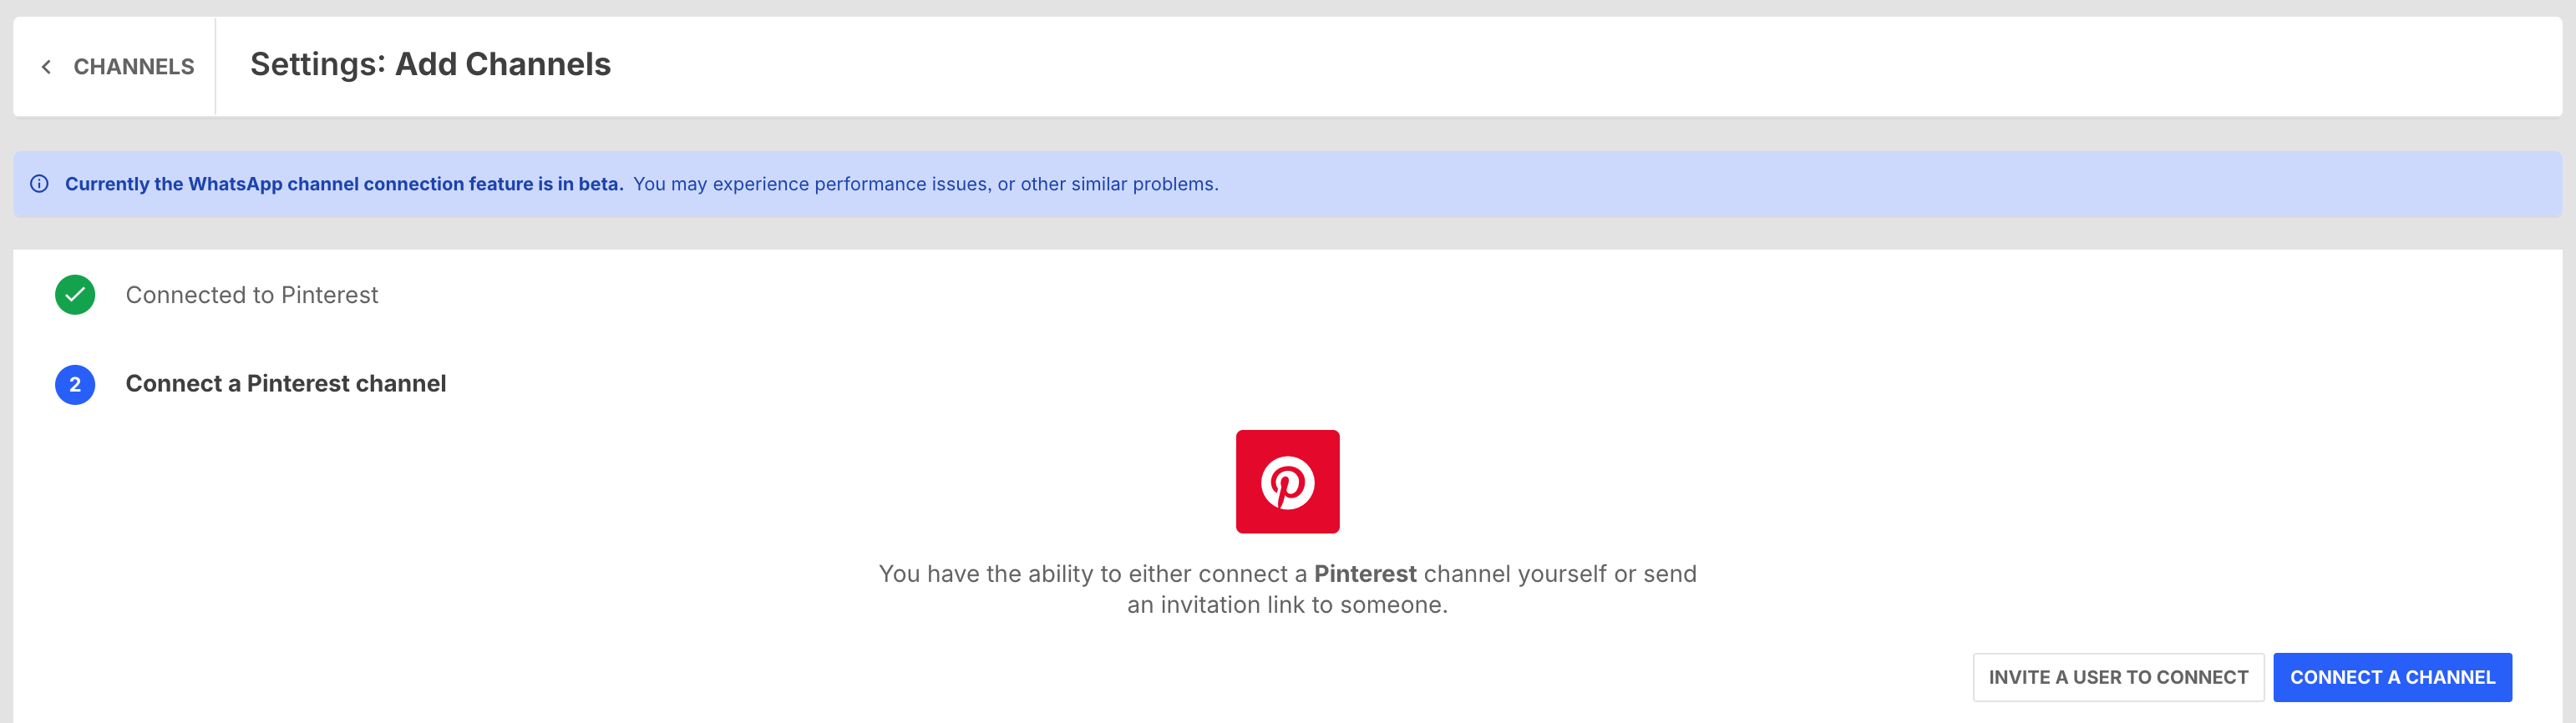Go back to Channels
Screen dimensions: 2576x723
click(118, 66)
